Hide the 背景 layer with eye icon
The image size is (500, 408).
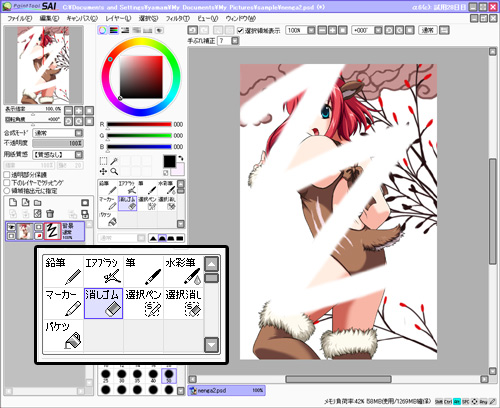11,227
